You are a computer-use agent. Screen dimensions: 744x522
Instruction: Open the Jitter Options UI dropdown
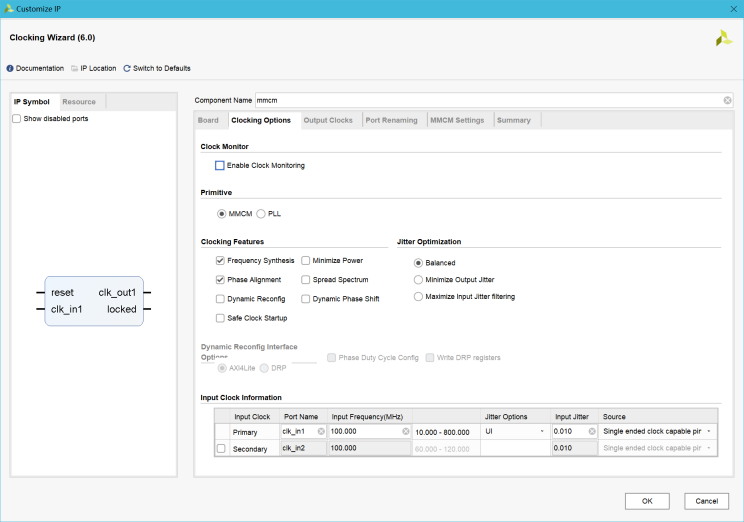(x=542, y=432)
